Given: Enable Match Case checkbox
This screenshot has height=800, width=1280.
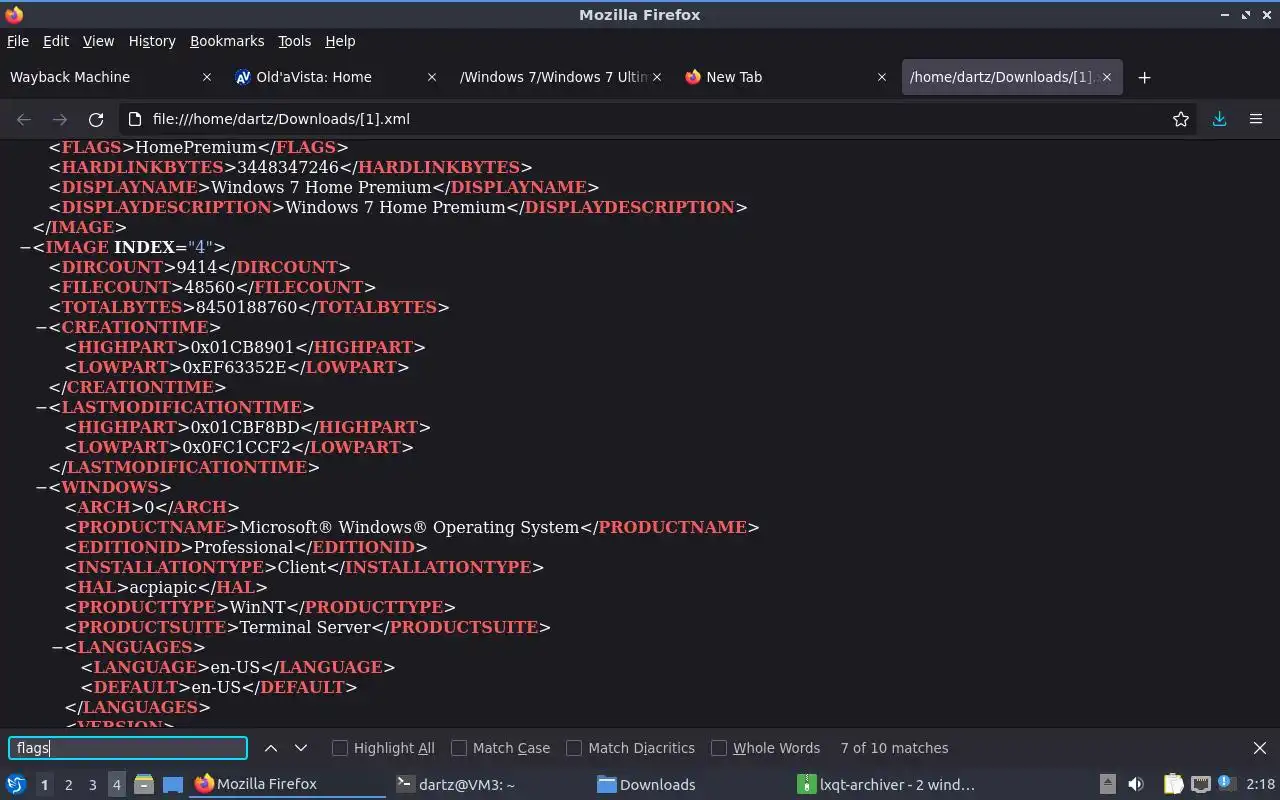Looking at the screenshot, I should click(459, 748).
